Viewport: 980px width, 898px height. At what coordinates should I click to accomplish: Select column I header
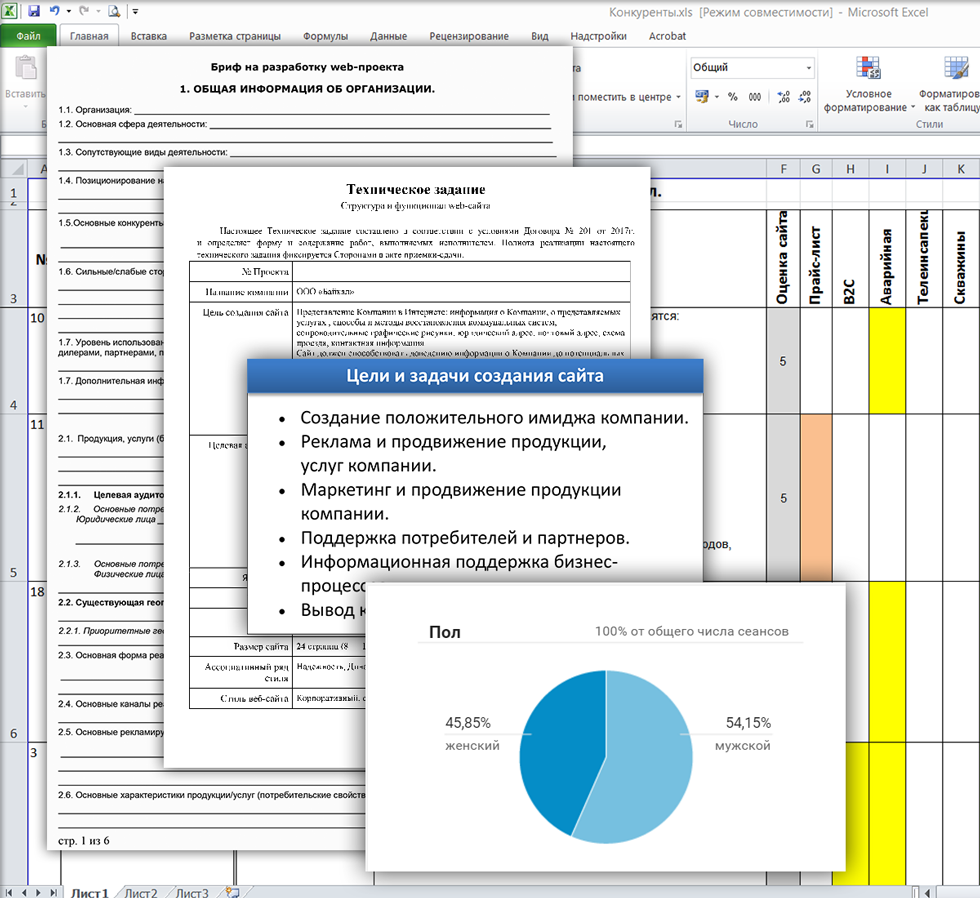pyautogui.click(x=887, y=169)
